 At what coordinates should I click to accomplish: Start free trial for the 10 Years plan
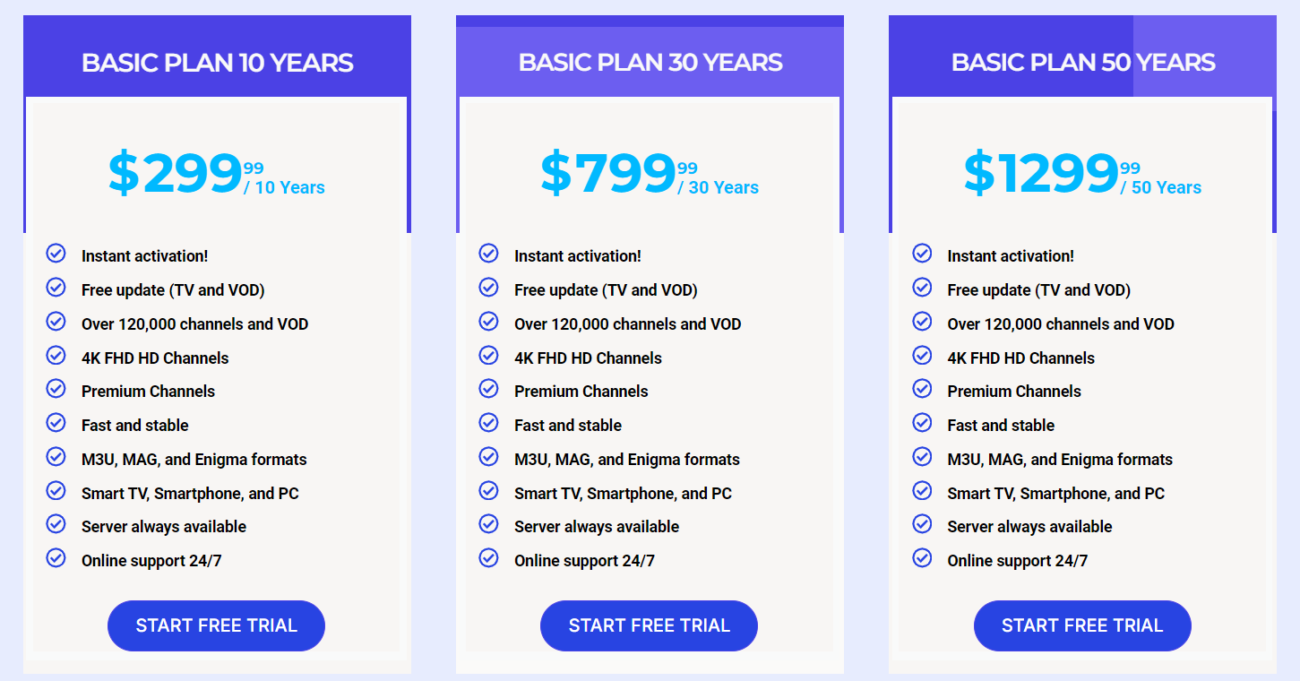(x=216, y=626)
